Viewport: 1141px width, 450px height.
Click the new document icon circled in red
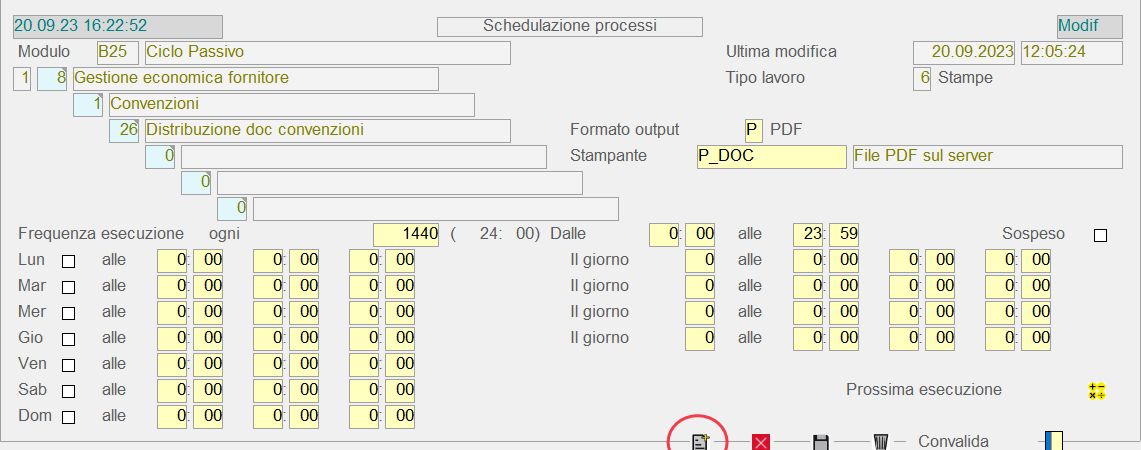coord(700,441)
